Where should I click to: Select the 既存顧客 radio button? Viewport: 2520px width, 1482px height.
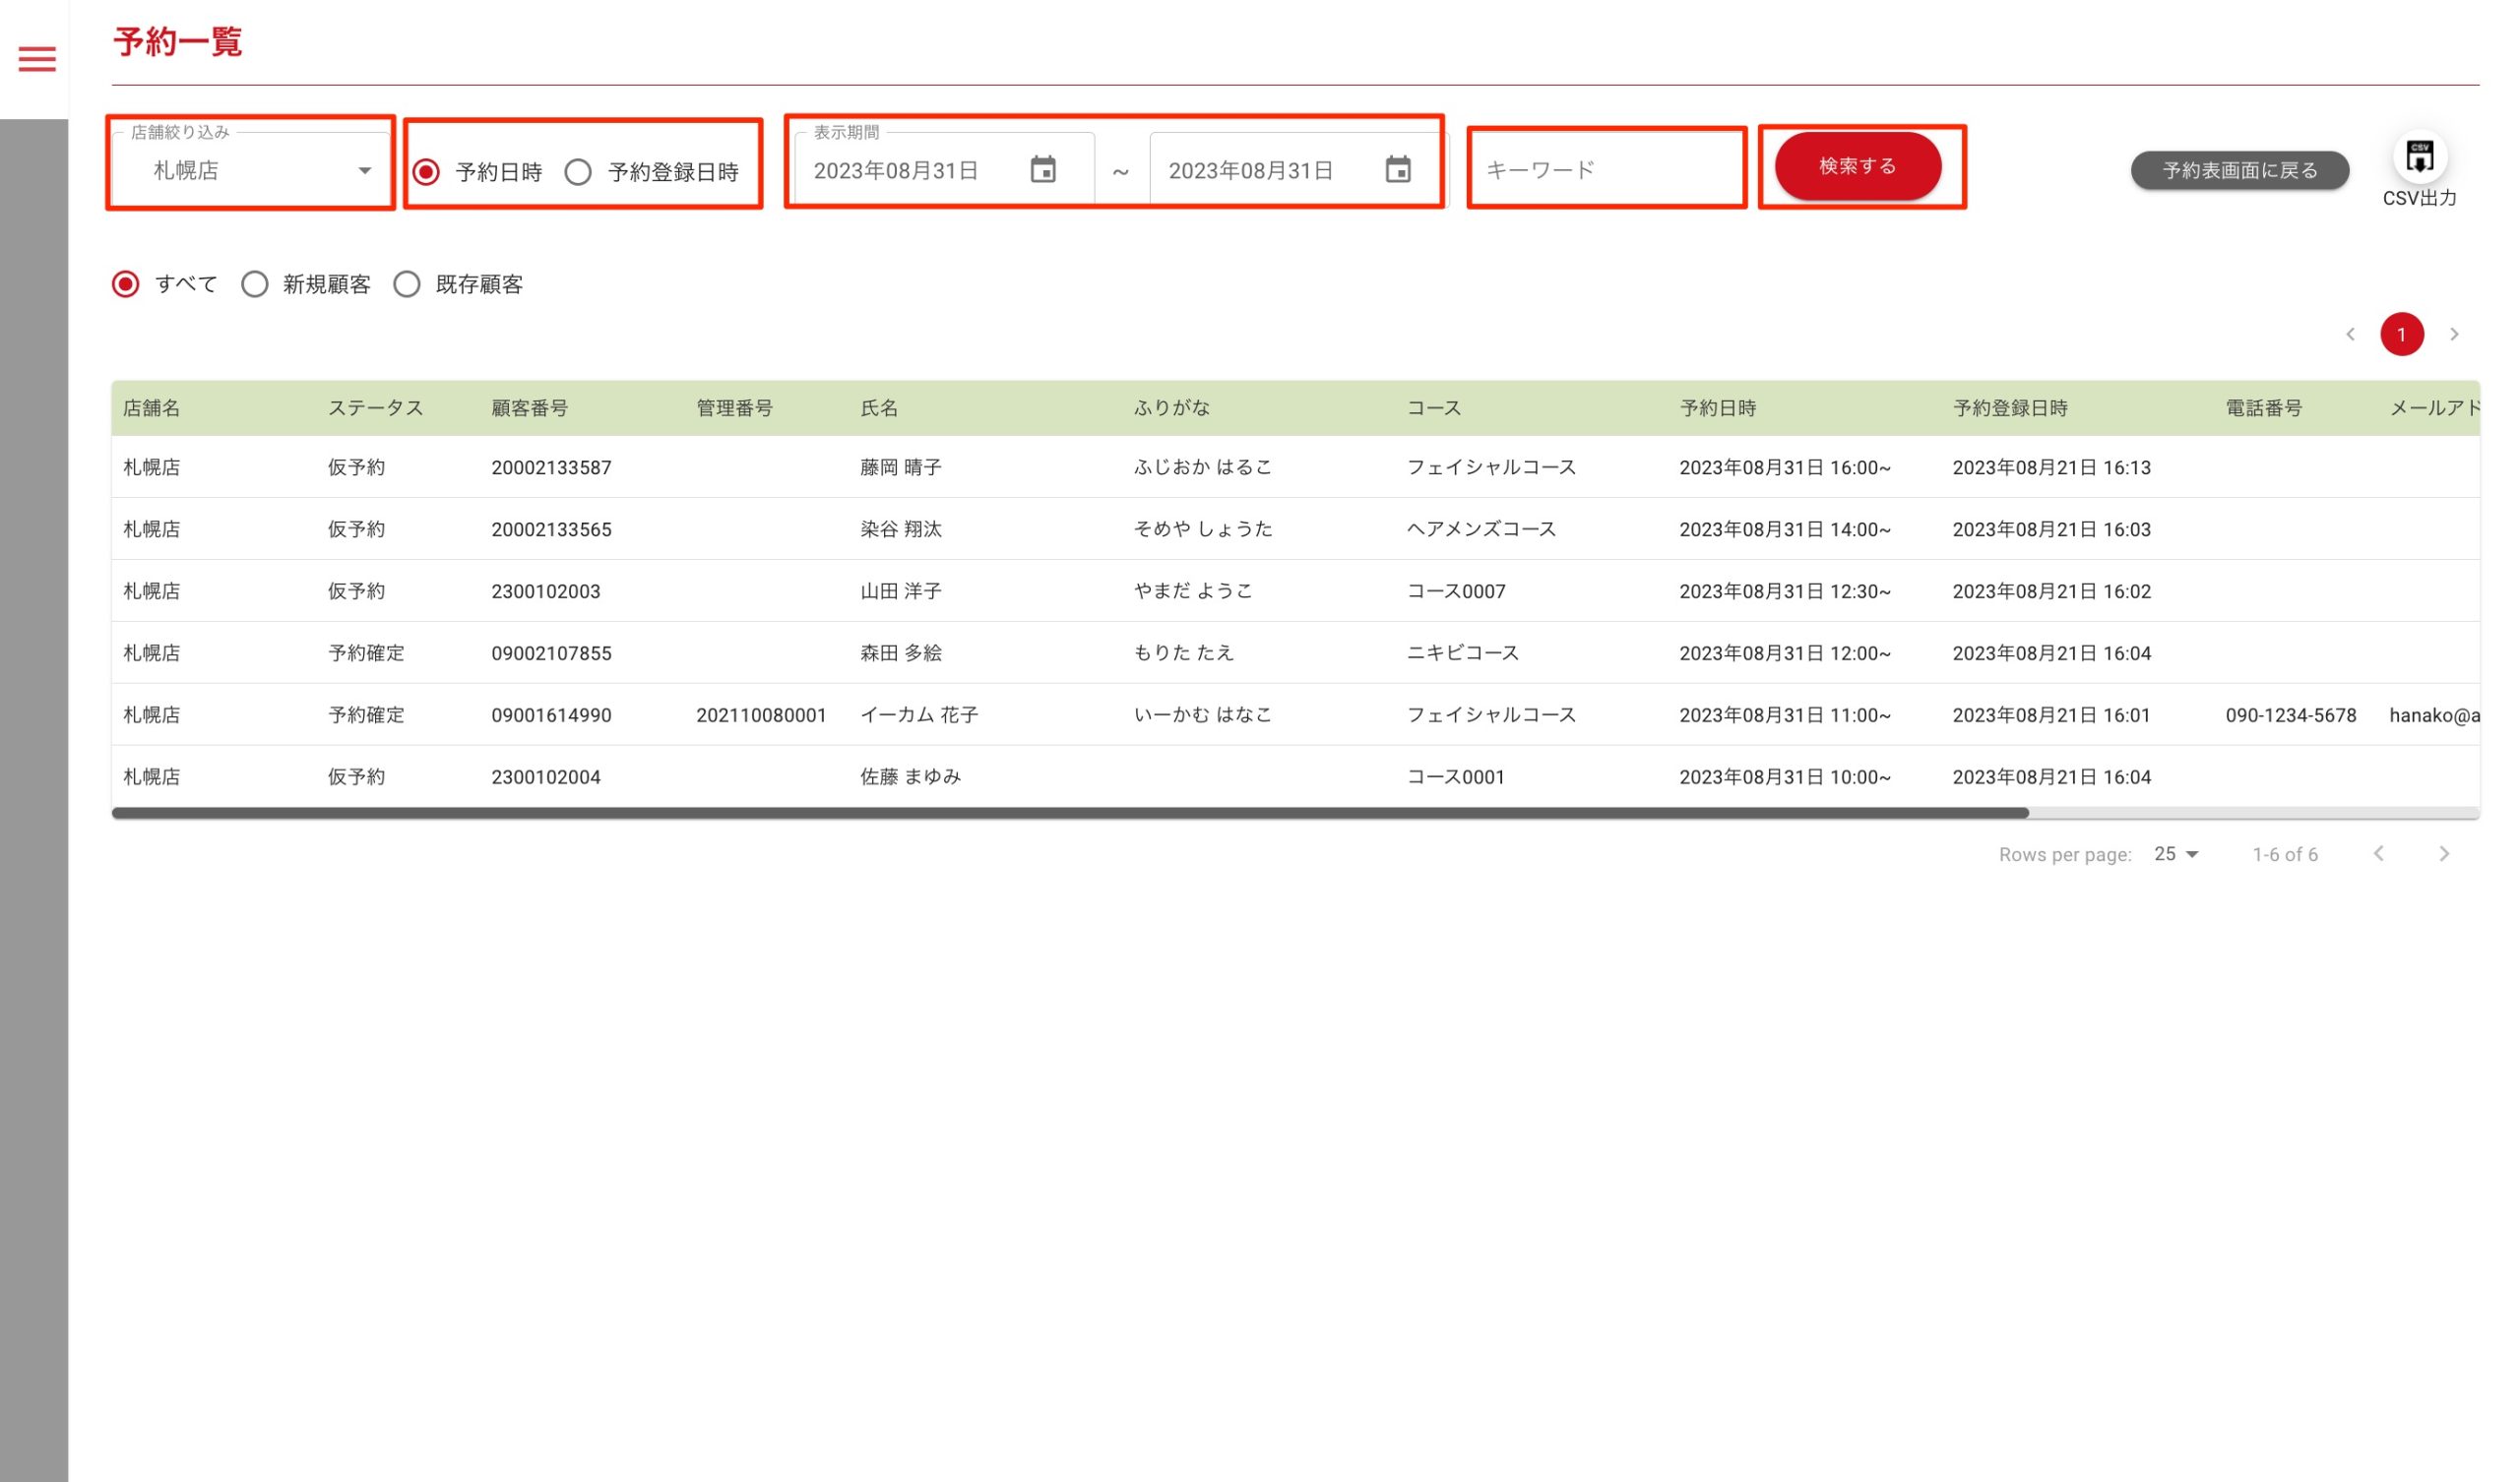pyautogui.click(x=407, y=285)
